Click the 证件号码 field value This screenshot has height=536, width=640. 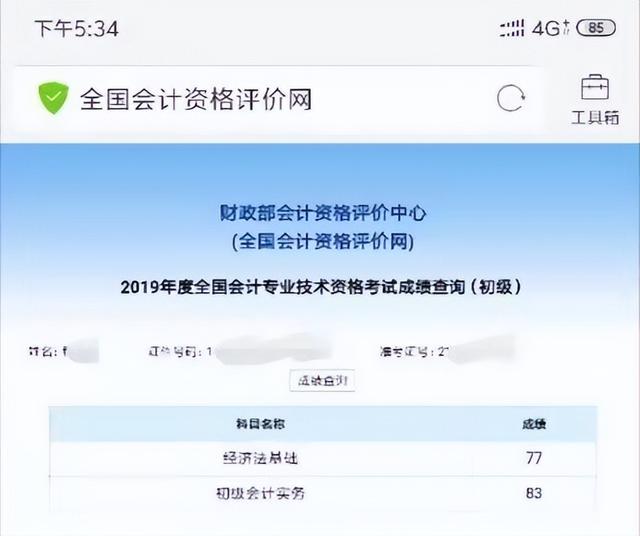[269, 351]
